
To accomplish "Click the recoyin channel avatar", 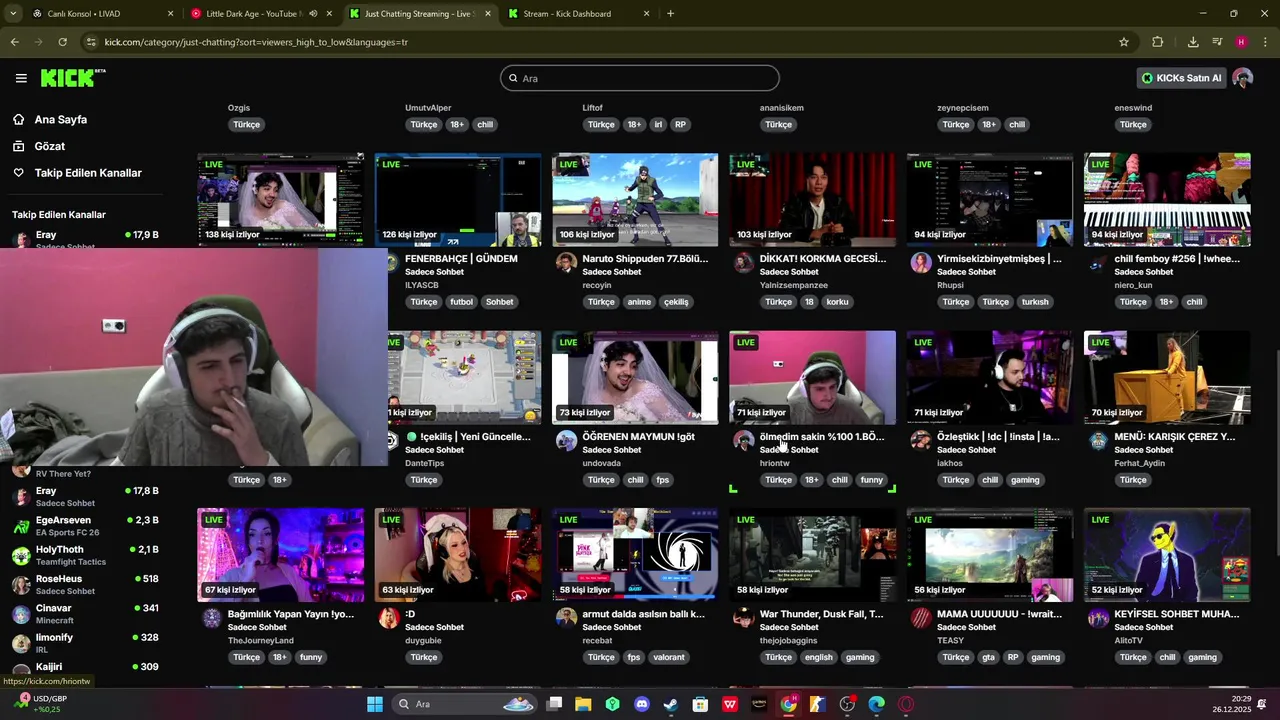I will click(566, 262).
